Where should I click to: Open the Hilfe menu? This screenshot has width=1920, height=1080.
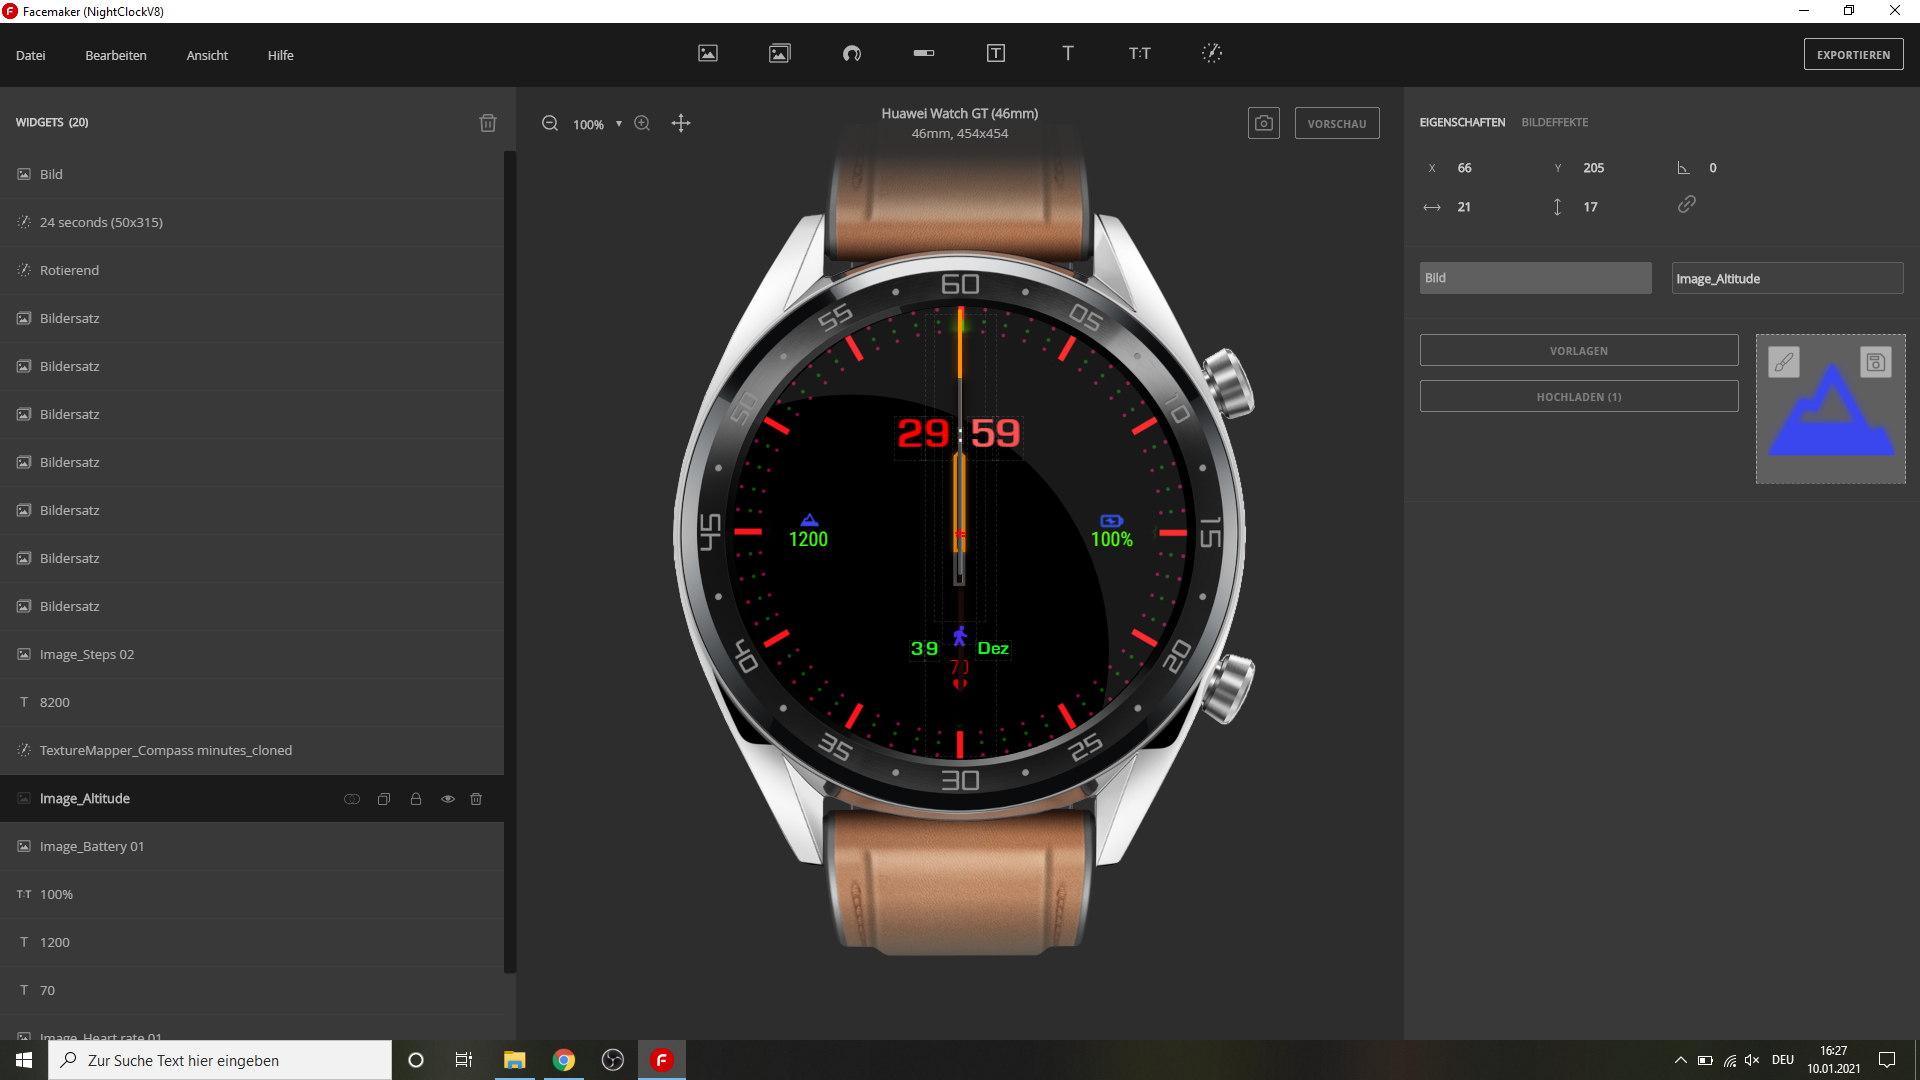point(281,55)
